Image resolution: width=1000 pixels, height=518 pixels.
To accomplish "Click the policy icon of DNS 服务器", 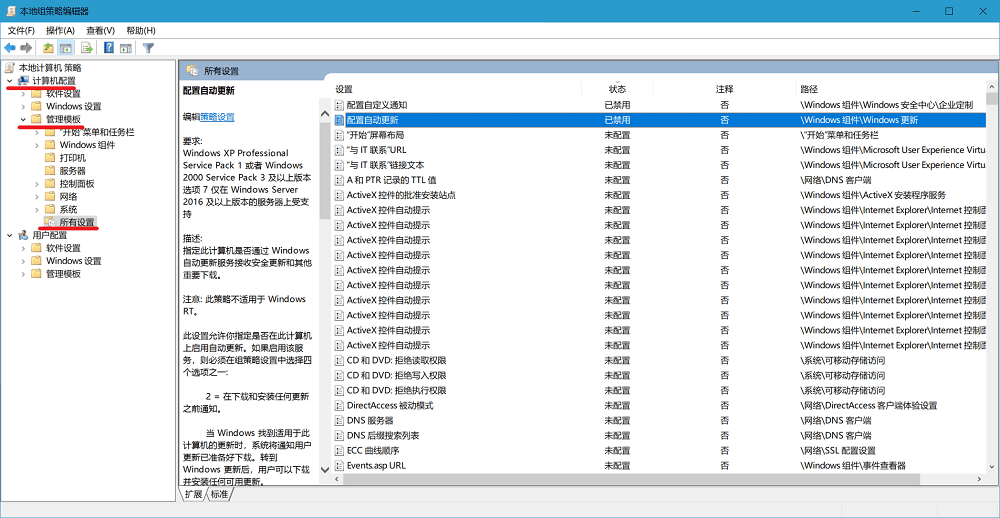I will click(x=339, y=420).
